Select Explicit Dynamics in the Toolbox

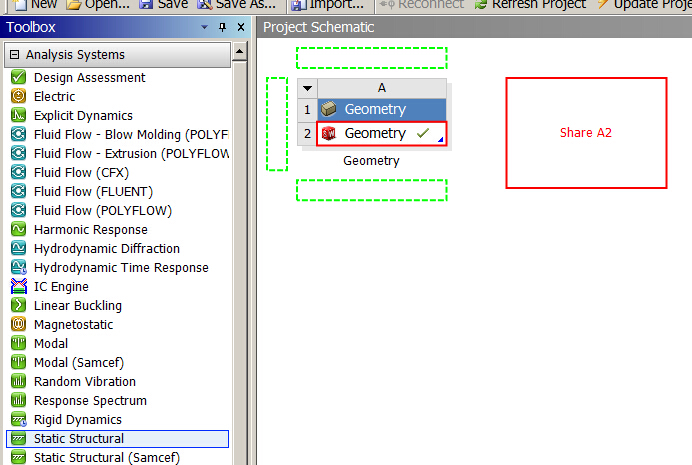pos(83,116)
